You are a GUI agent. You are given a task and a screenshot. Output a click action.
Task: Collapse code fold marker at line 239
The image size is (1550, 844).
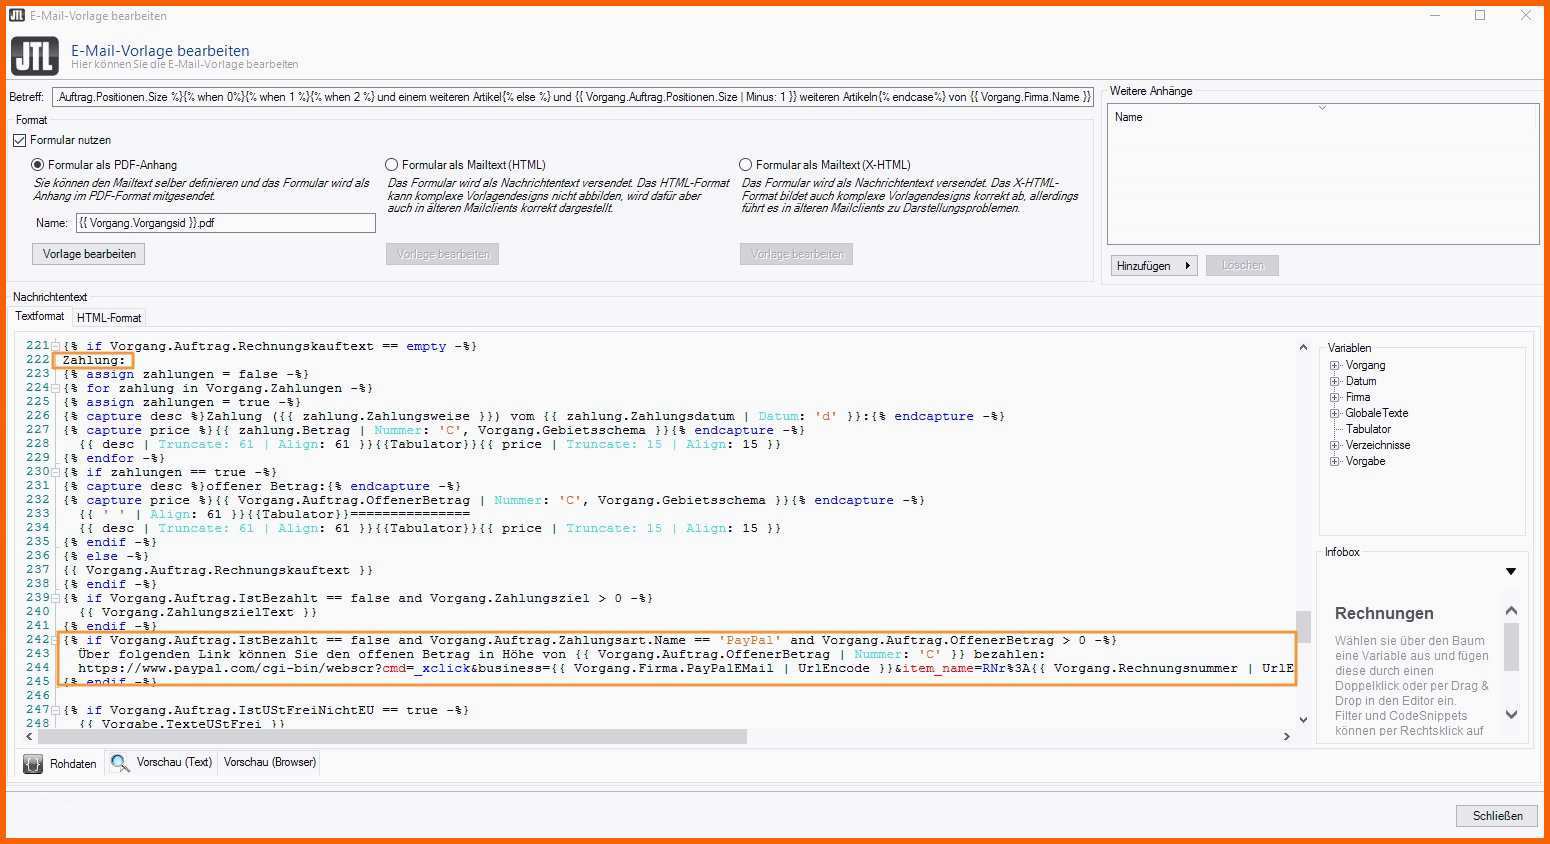click(x=56, y=598)
